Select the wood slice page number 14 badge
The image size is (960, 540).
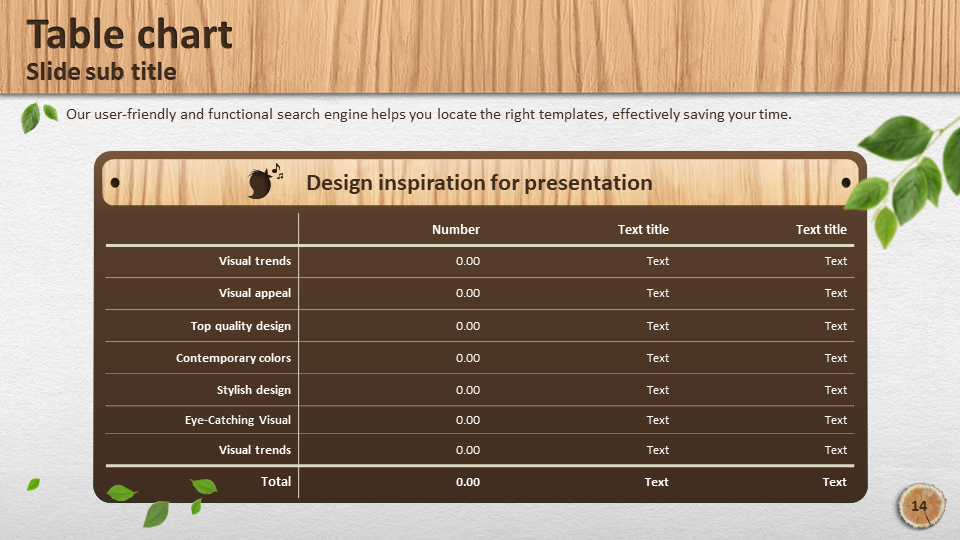pyautogui.click(x=919, y=507)
